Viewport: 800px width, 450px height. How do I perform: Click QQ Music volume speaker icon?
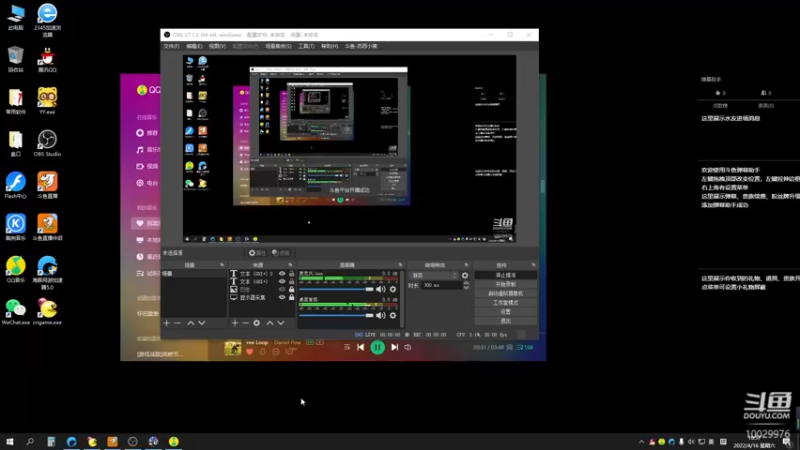pos(408,347)
